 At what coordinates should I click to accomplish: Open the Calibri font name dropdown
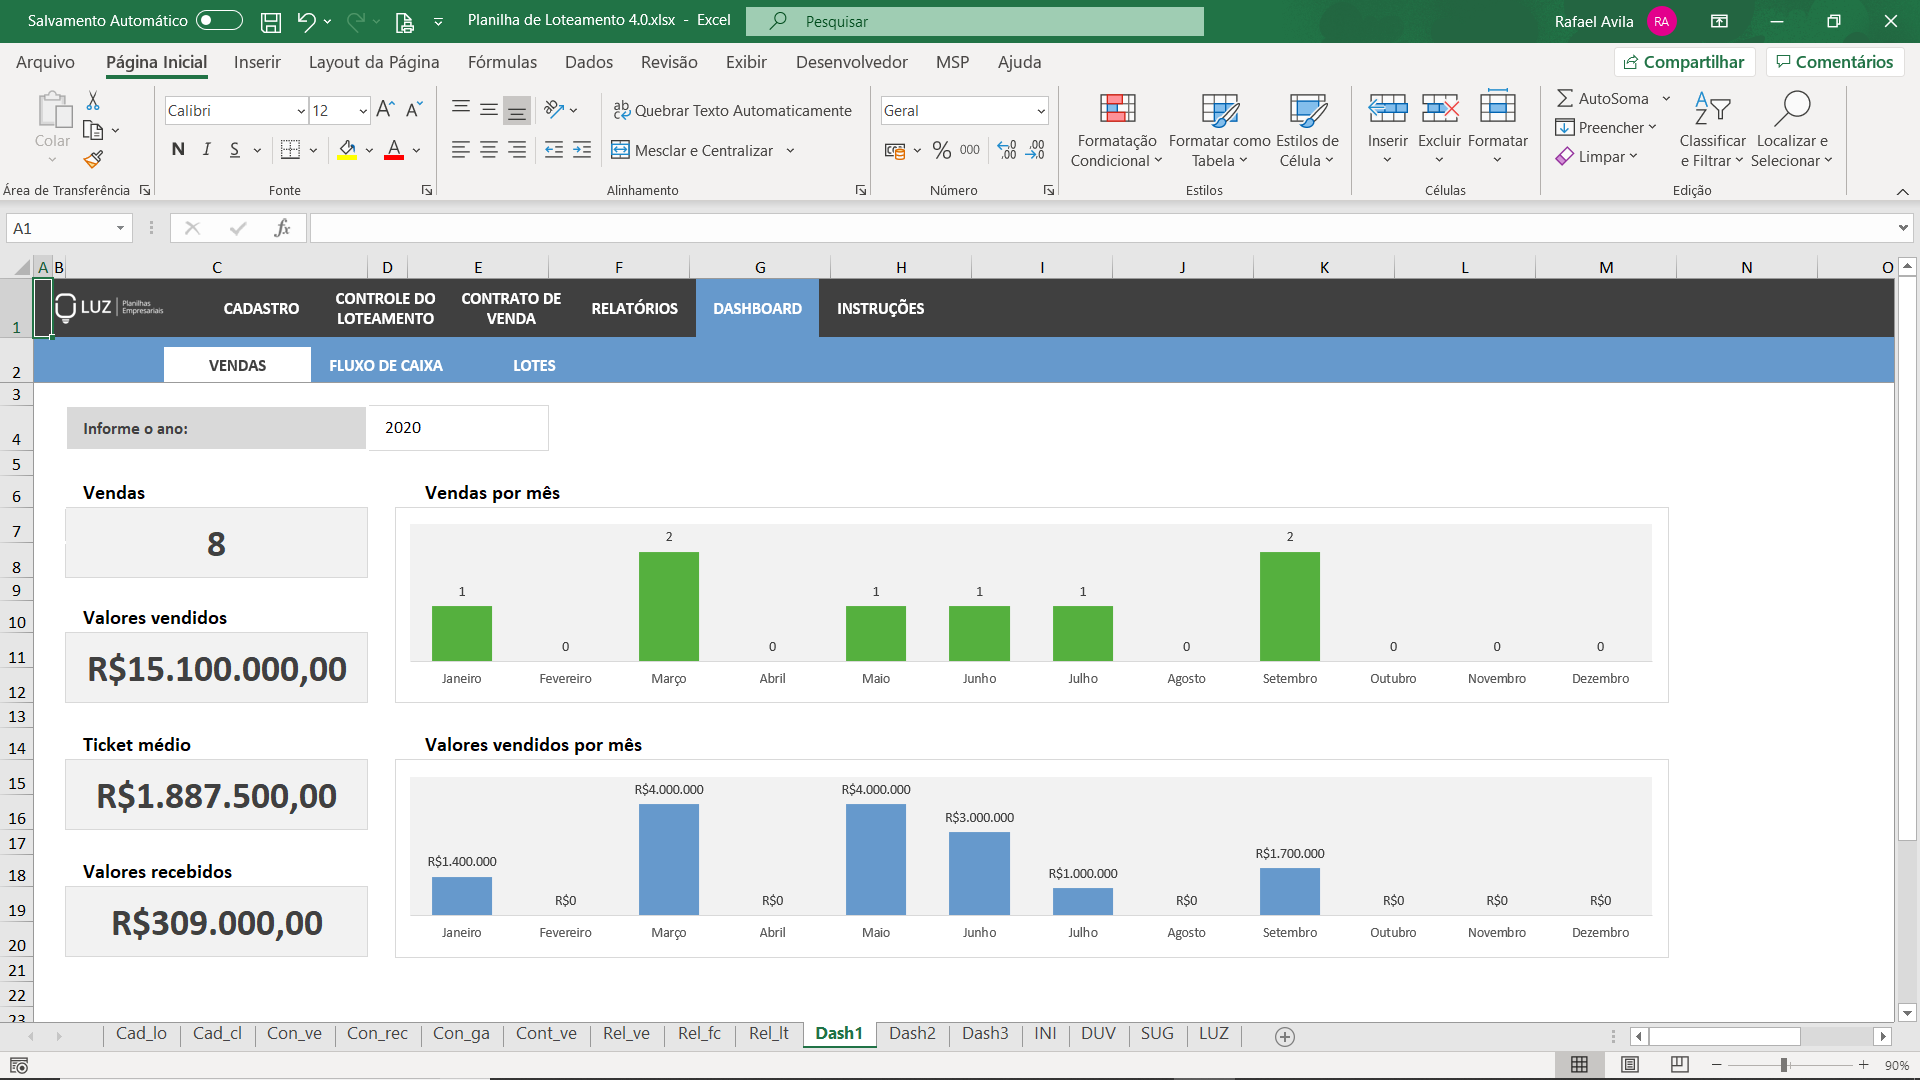(x=300, y=111)
